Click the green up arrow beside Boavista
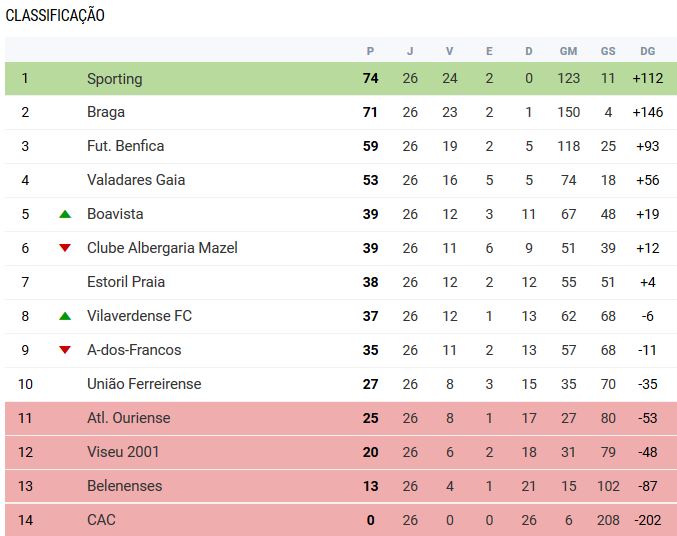This screenshot has height=536, width=677. (65, 214)
